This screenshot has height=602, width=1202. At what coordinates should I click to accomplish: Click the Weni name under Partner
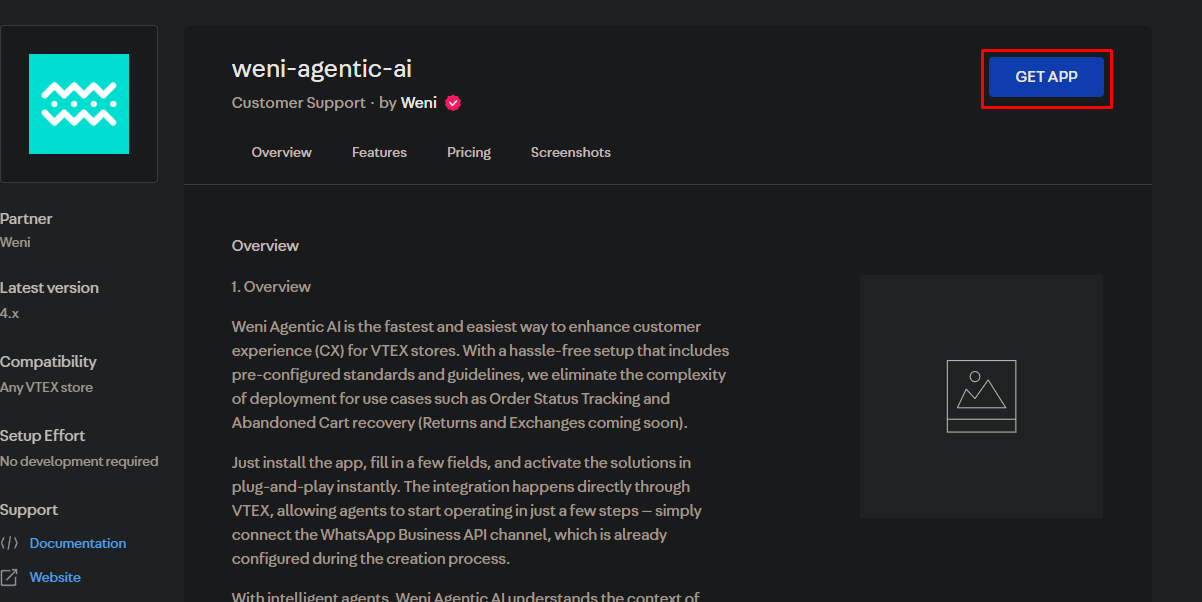[15, 242]
